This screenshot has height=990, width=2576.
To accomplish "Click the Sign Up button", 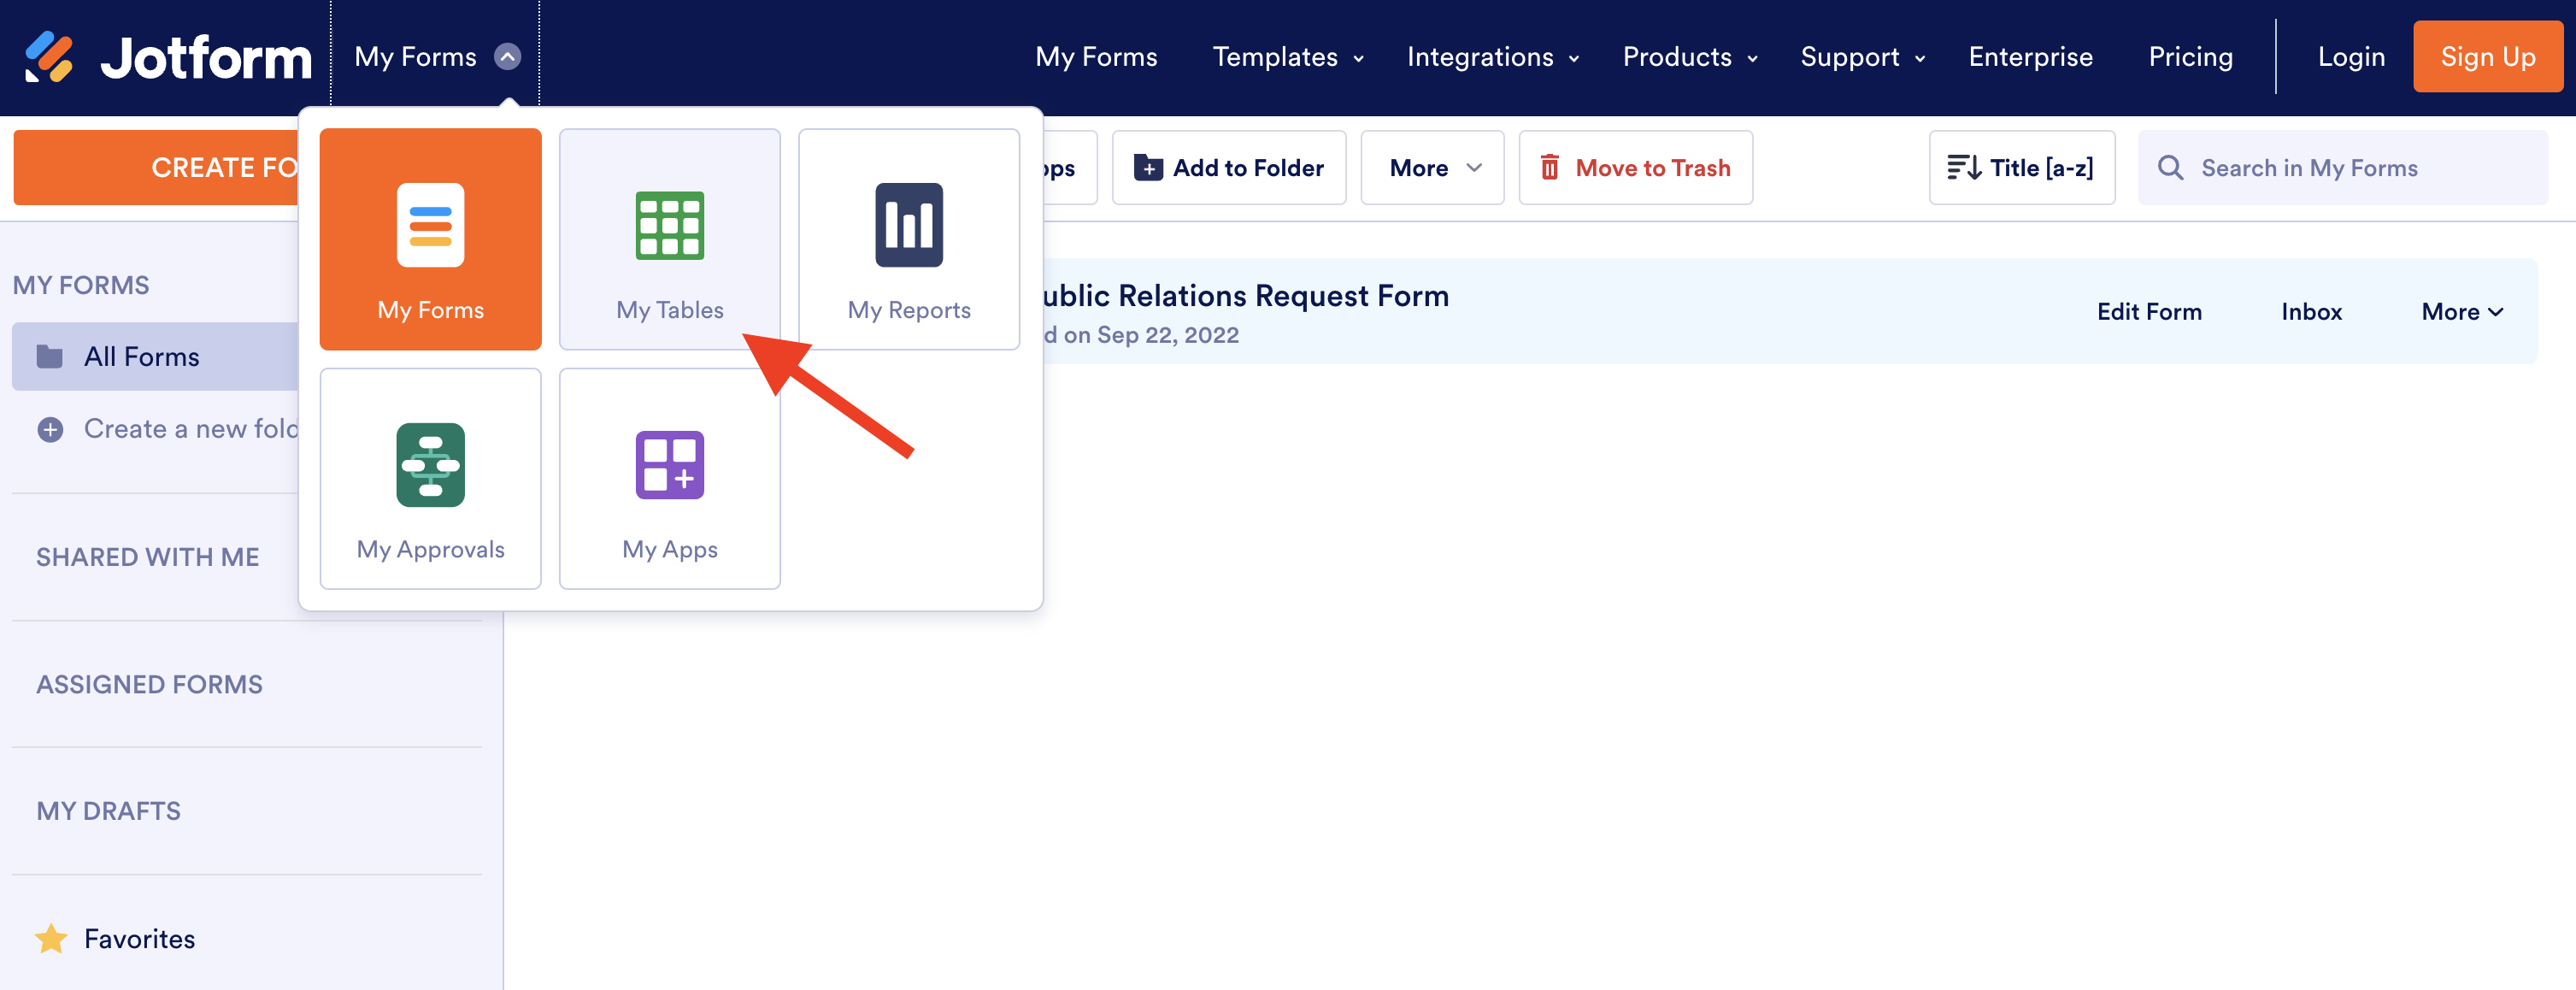I will (2487, 57).
